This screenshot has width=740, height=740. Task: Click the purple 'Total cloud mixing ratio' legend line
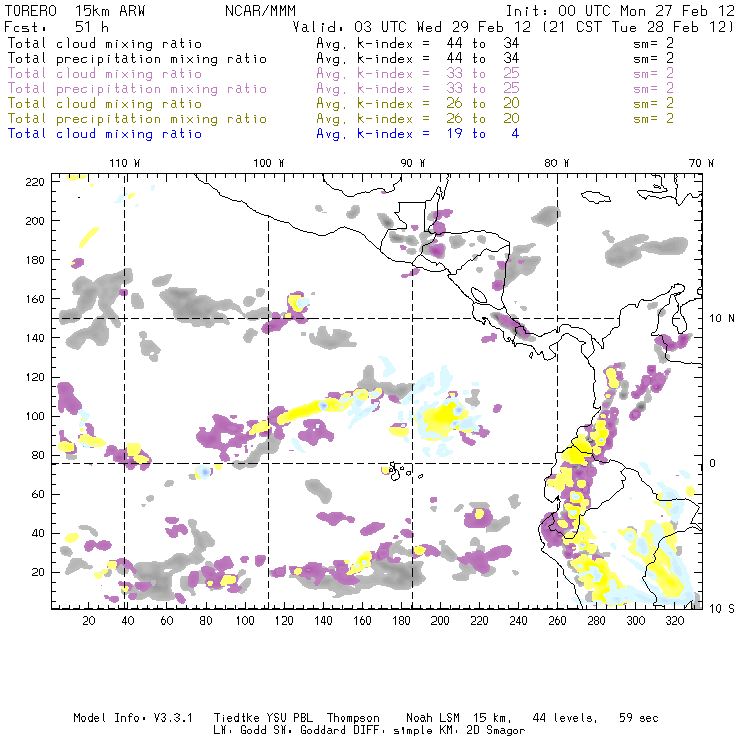coord(105,74)
